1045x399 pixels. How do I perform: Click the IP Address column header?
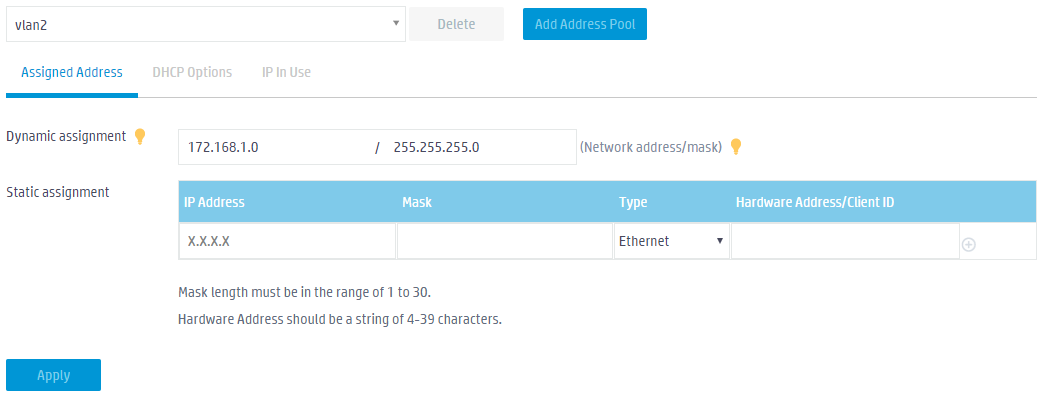(x=215, y=202)
